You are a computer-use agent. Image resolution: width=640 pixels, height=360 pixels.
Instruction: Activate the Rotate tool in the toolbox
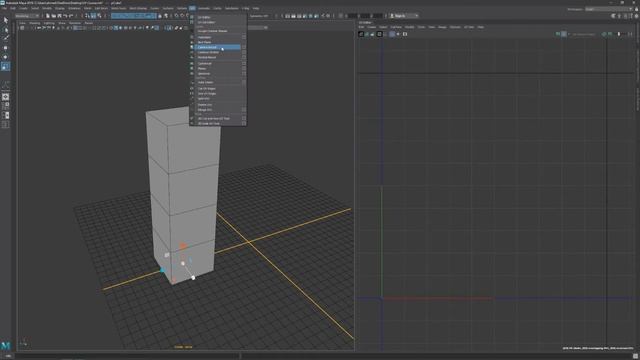pyautogui.click(x=6, y=57)
